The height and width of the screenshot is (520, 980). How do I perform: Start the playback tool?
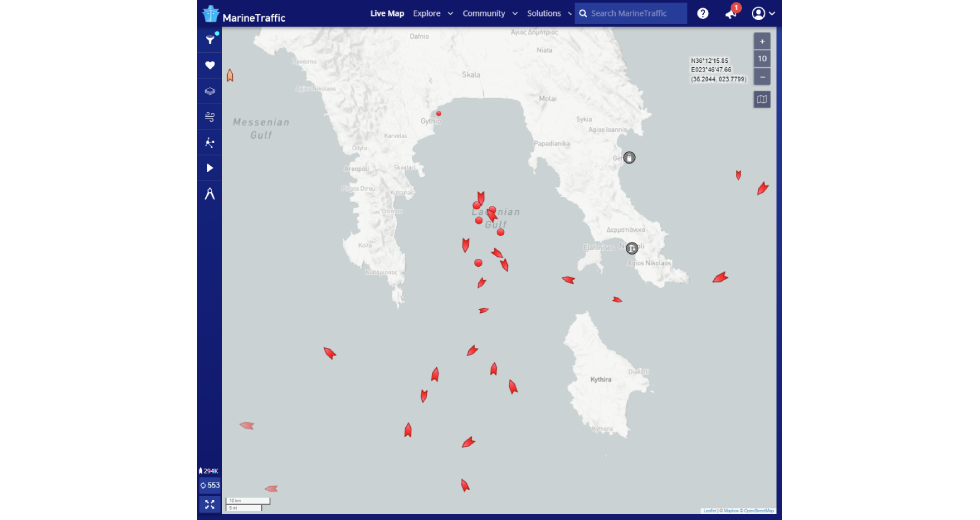pos(210,168)
